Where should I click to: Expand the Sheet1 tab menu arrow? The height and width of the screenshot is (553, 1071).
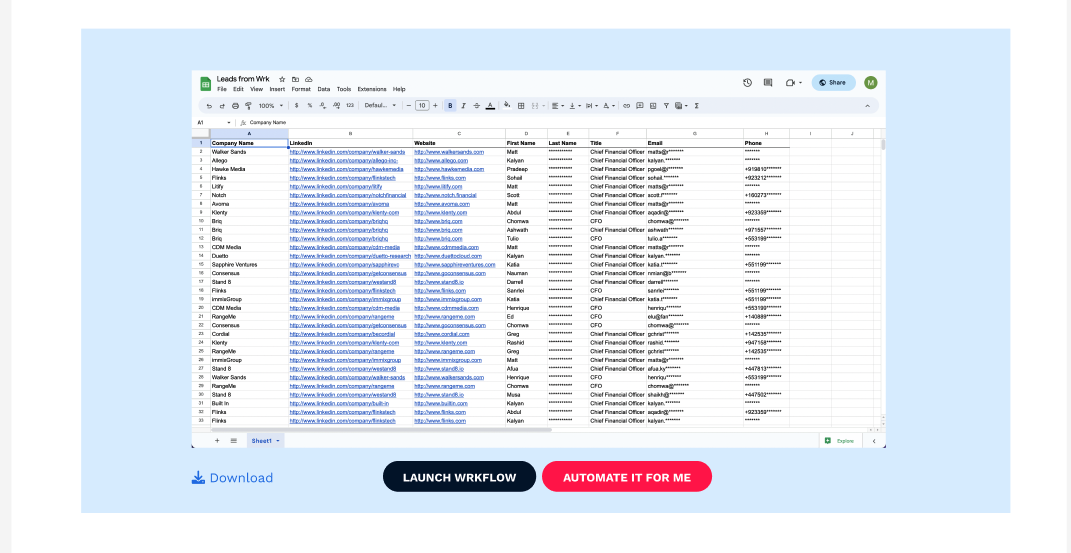tap(278, 441)
